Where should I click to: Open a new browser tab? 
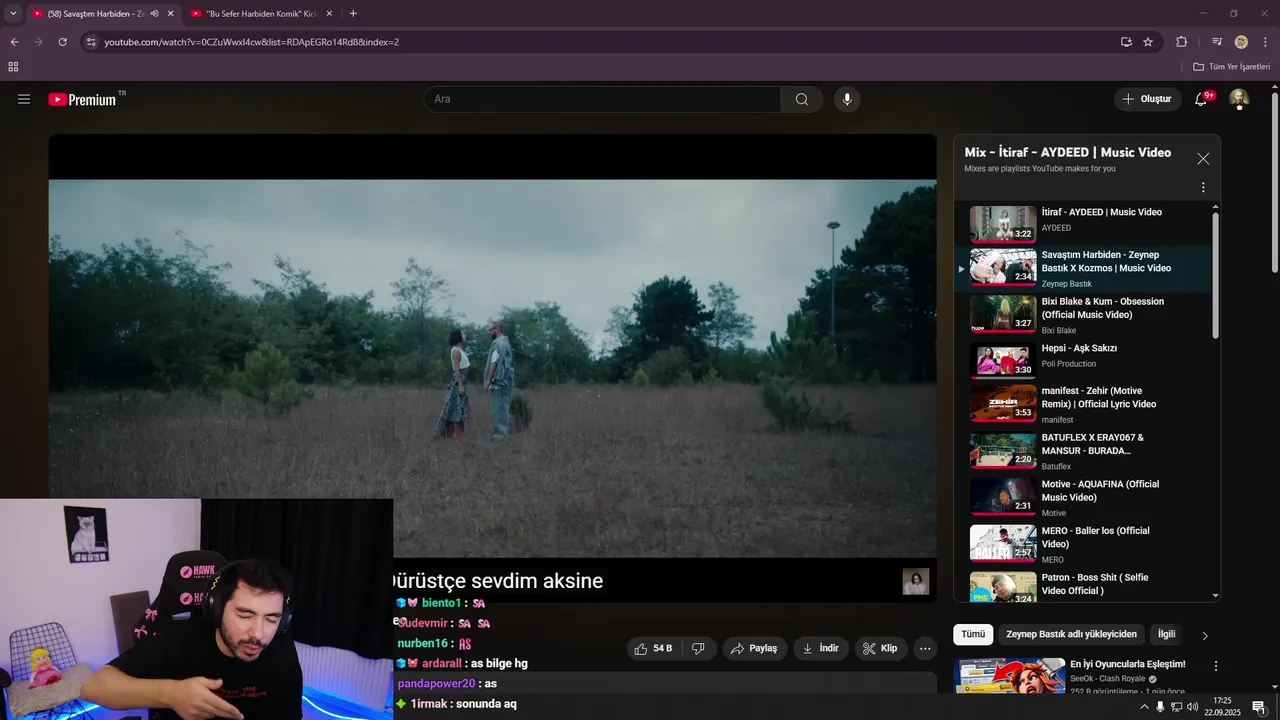(x=353, y=14)
